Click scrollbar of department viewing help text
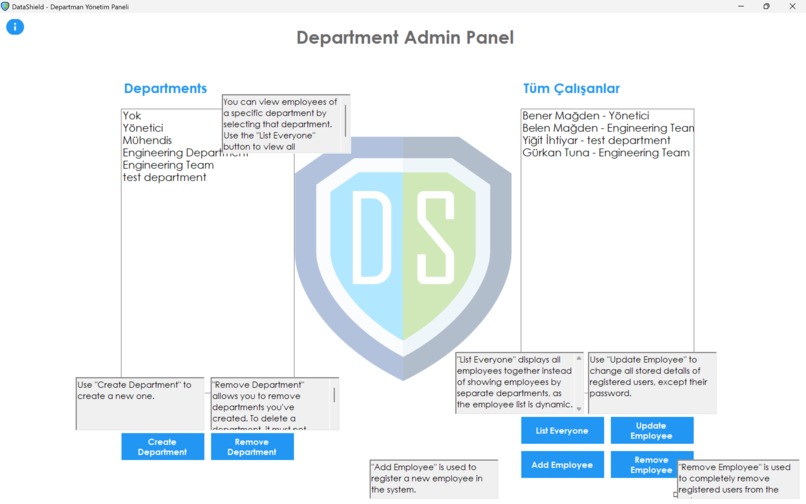 coord(345,121)
